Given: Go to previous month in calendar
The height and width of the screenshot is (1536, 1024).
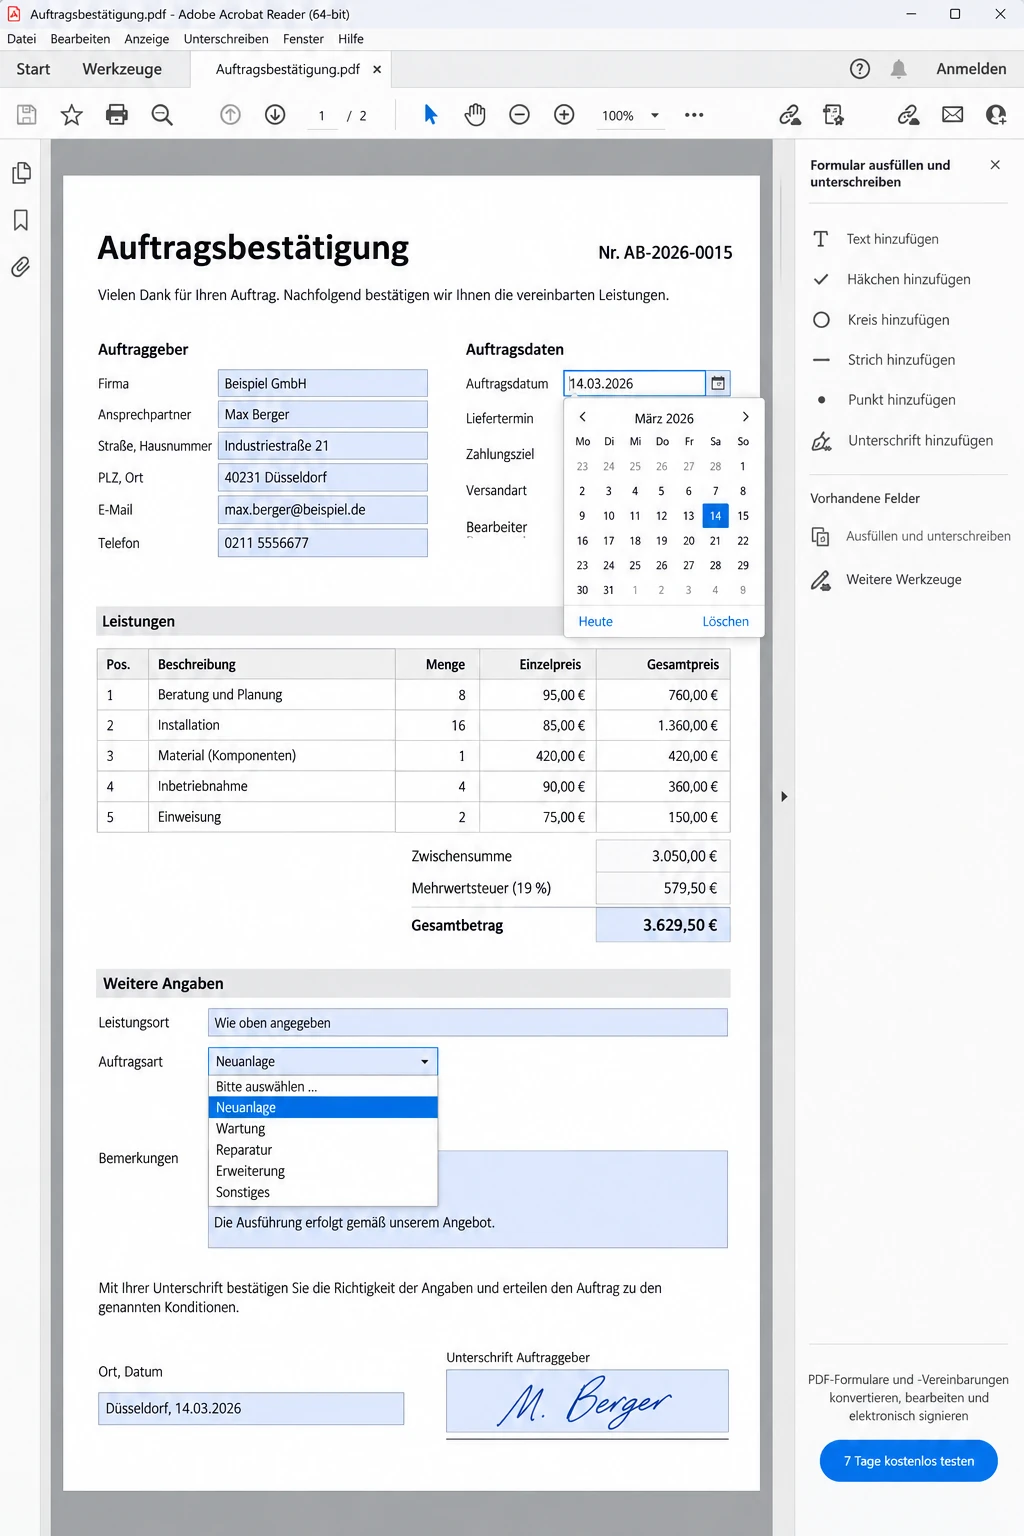Looking at the screenshot, I should click(583, 417).
